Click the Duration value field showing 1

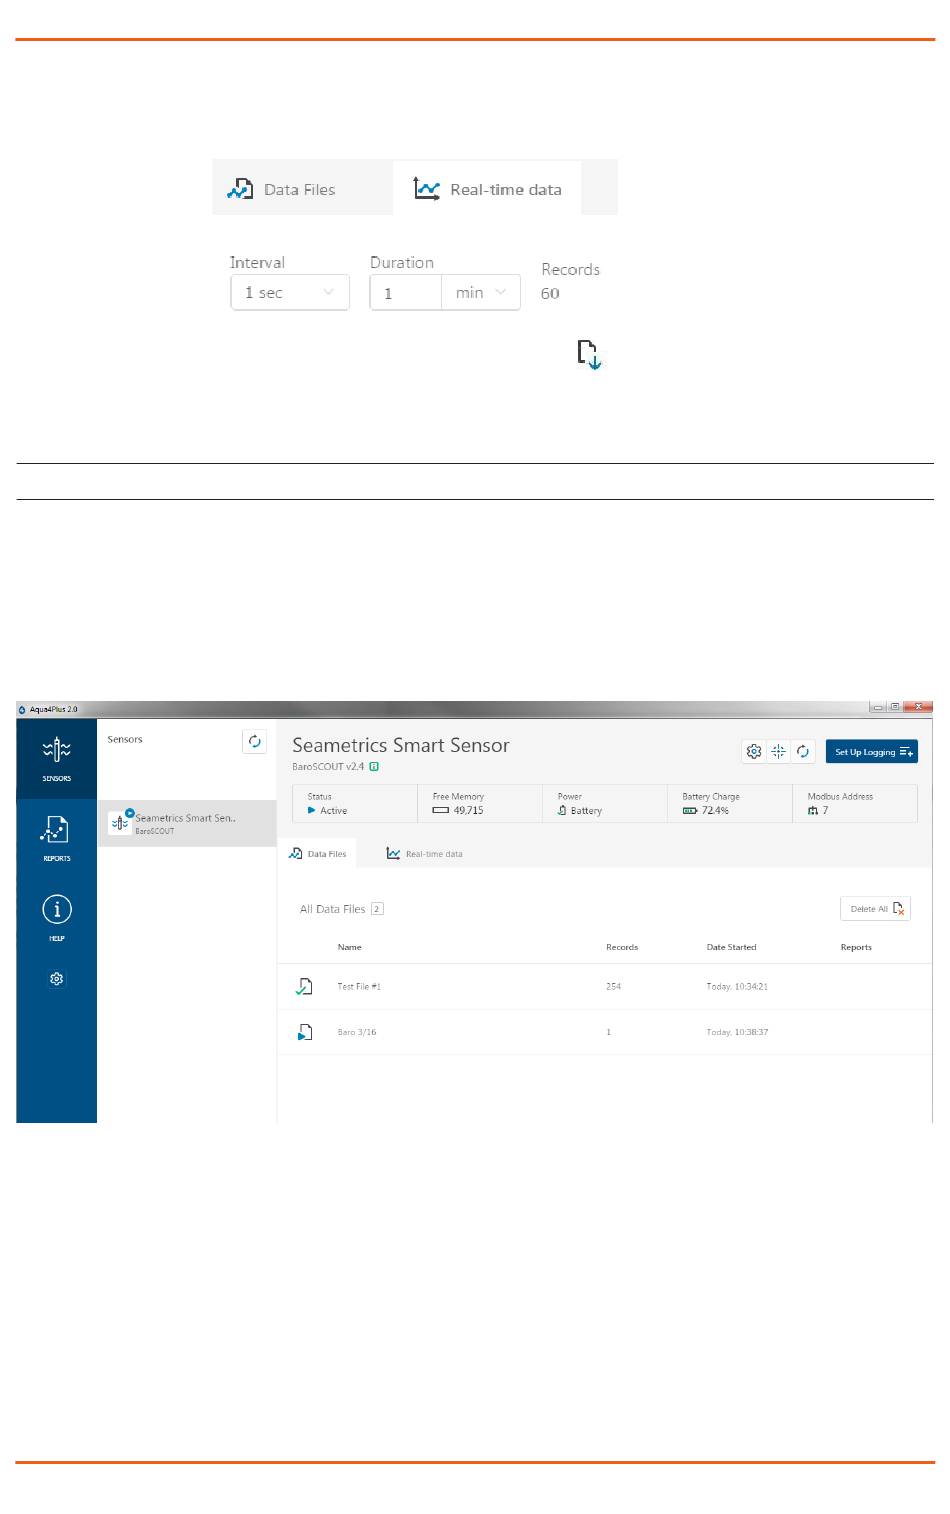[x=406, y=293]
